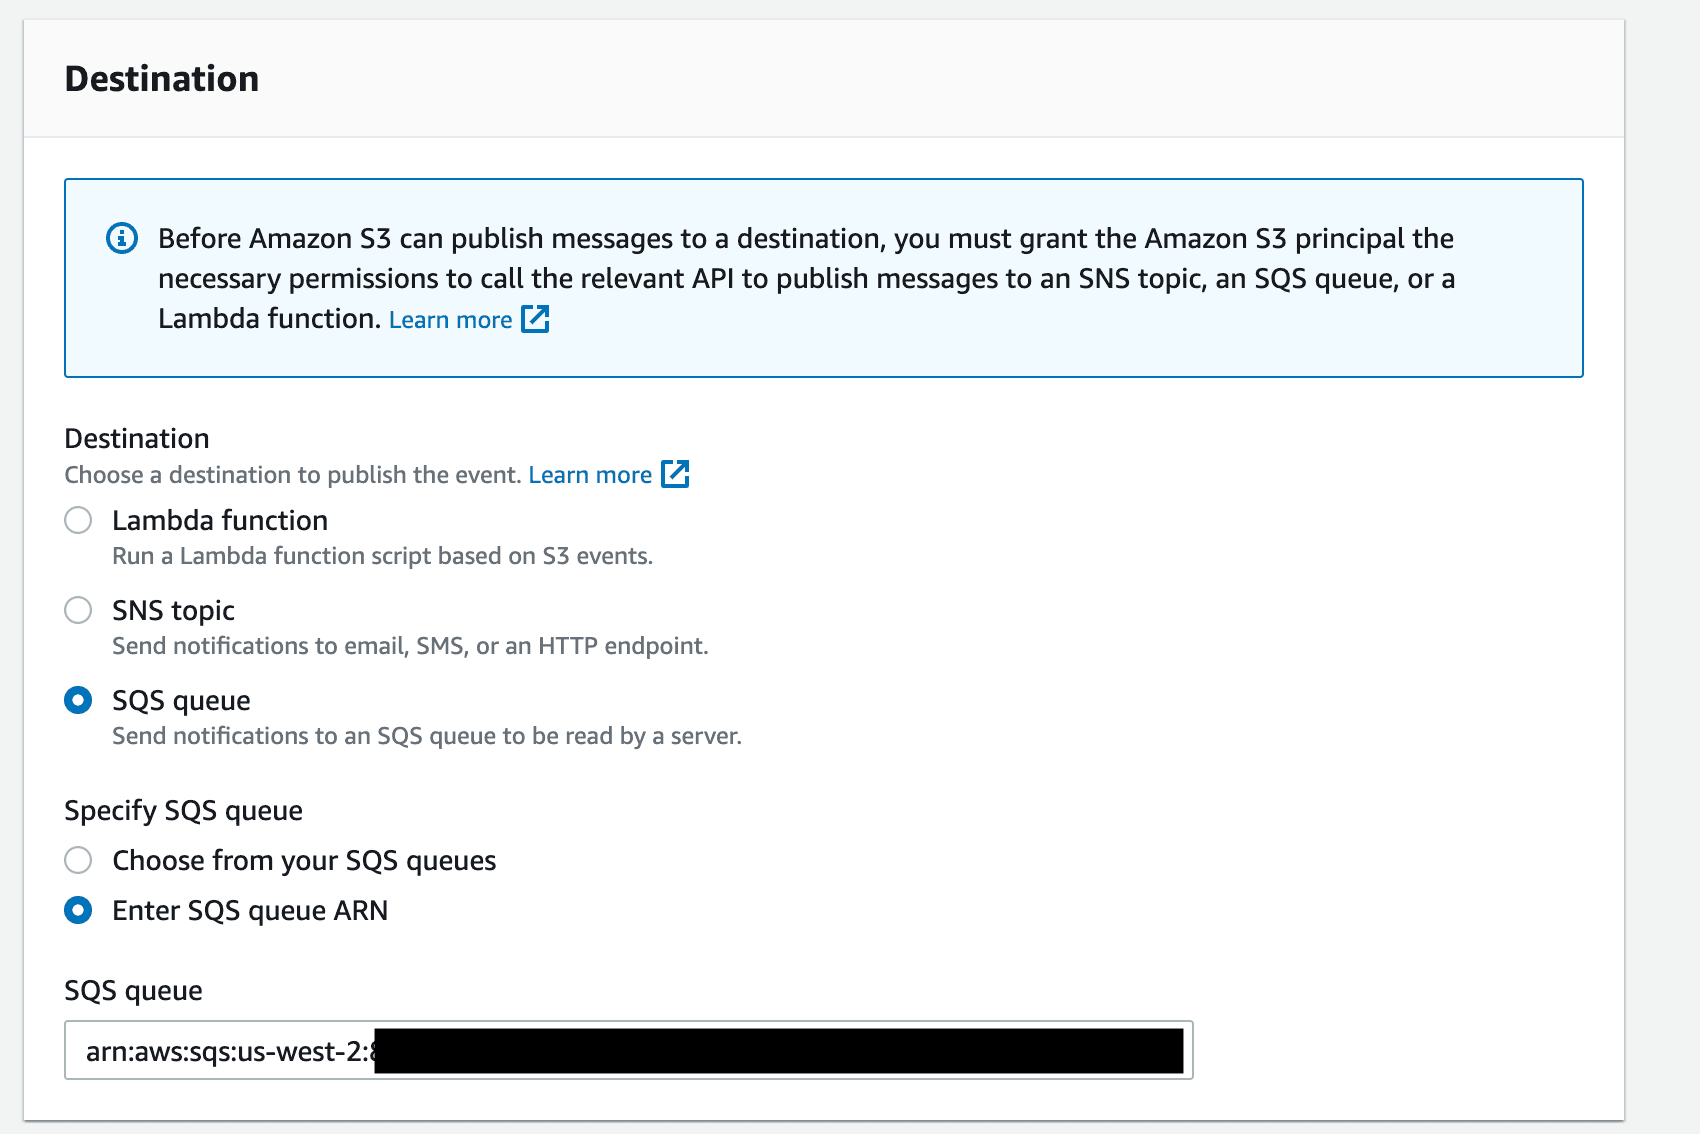Click the info icon in the blue notice
Viewport: 1700px width, 1134px height.
(x=121, y=238)
